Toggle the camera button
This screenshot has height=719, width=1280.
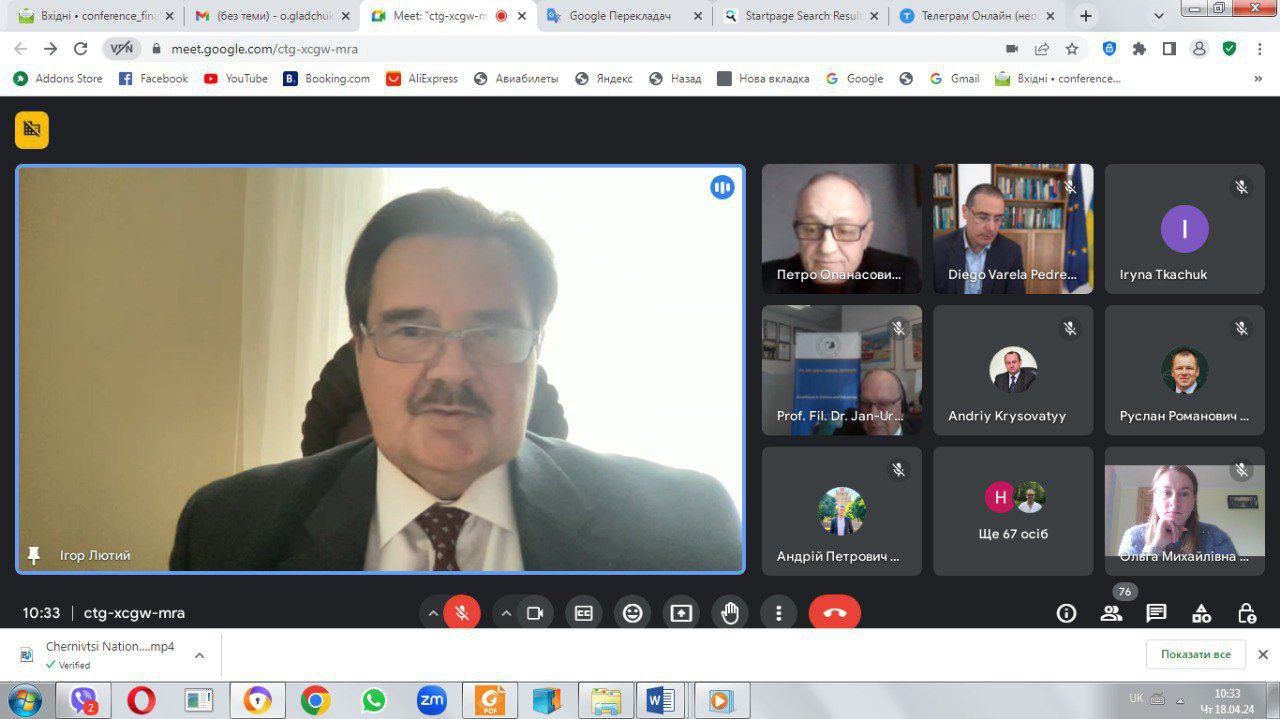[535, 613]
